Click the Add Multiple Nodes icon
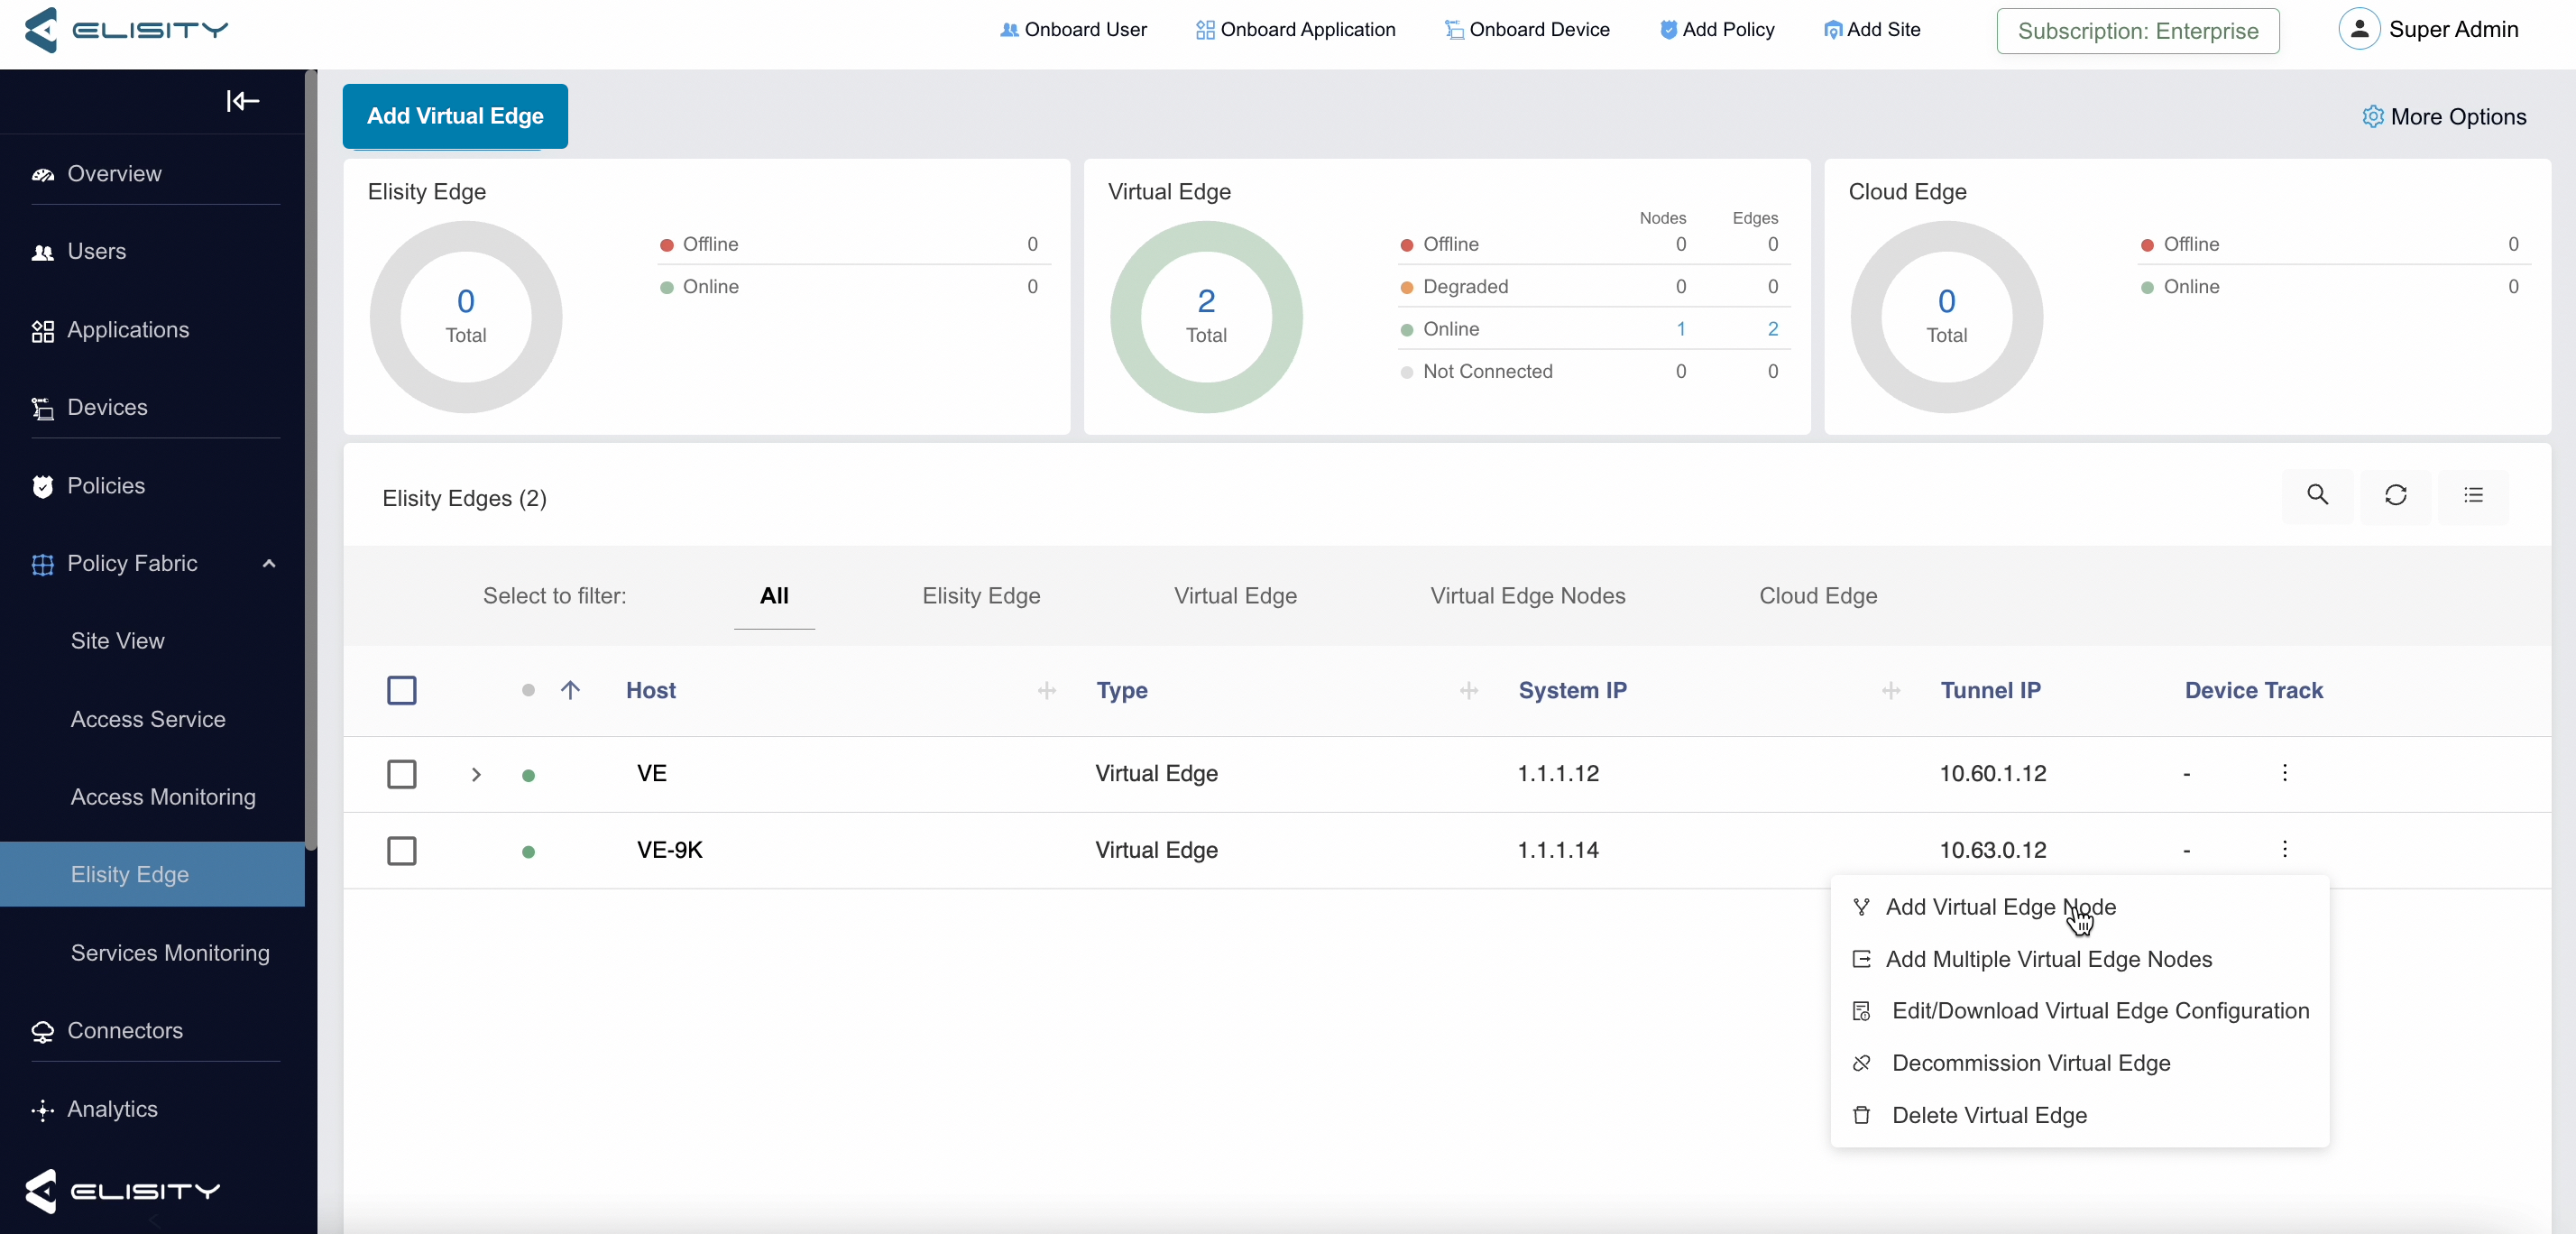2576x1234 pixels. point(1860,959)
